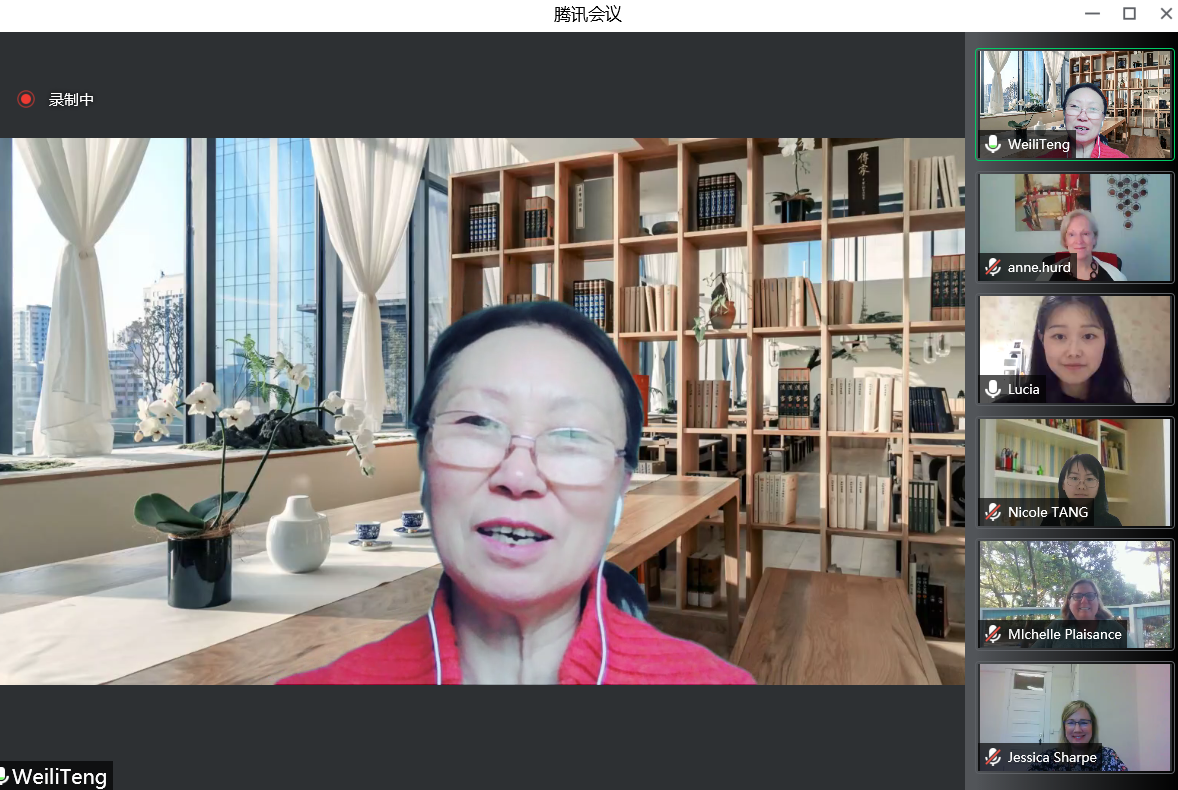1178x790 pixels.
Task: Click Nicole TANG's muted microphone icon
Action: (993, 513)
